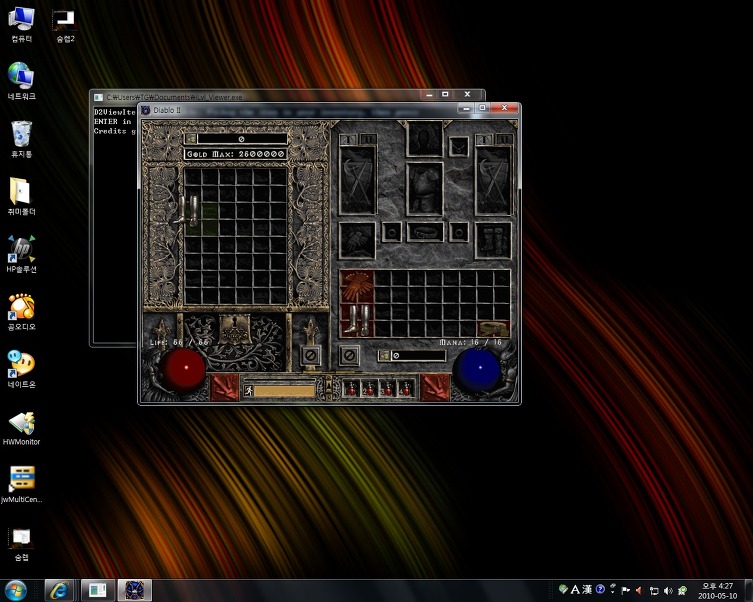Select the HP솔루션 desktop shortcut
The width and height of the screenshot is (753, 602).
click(x=21, y=254)
